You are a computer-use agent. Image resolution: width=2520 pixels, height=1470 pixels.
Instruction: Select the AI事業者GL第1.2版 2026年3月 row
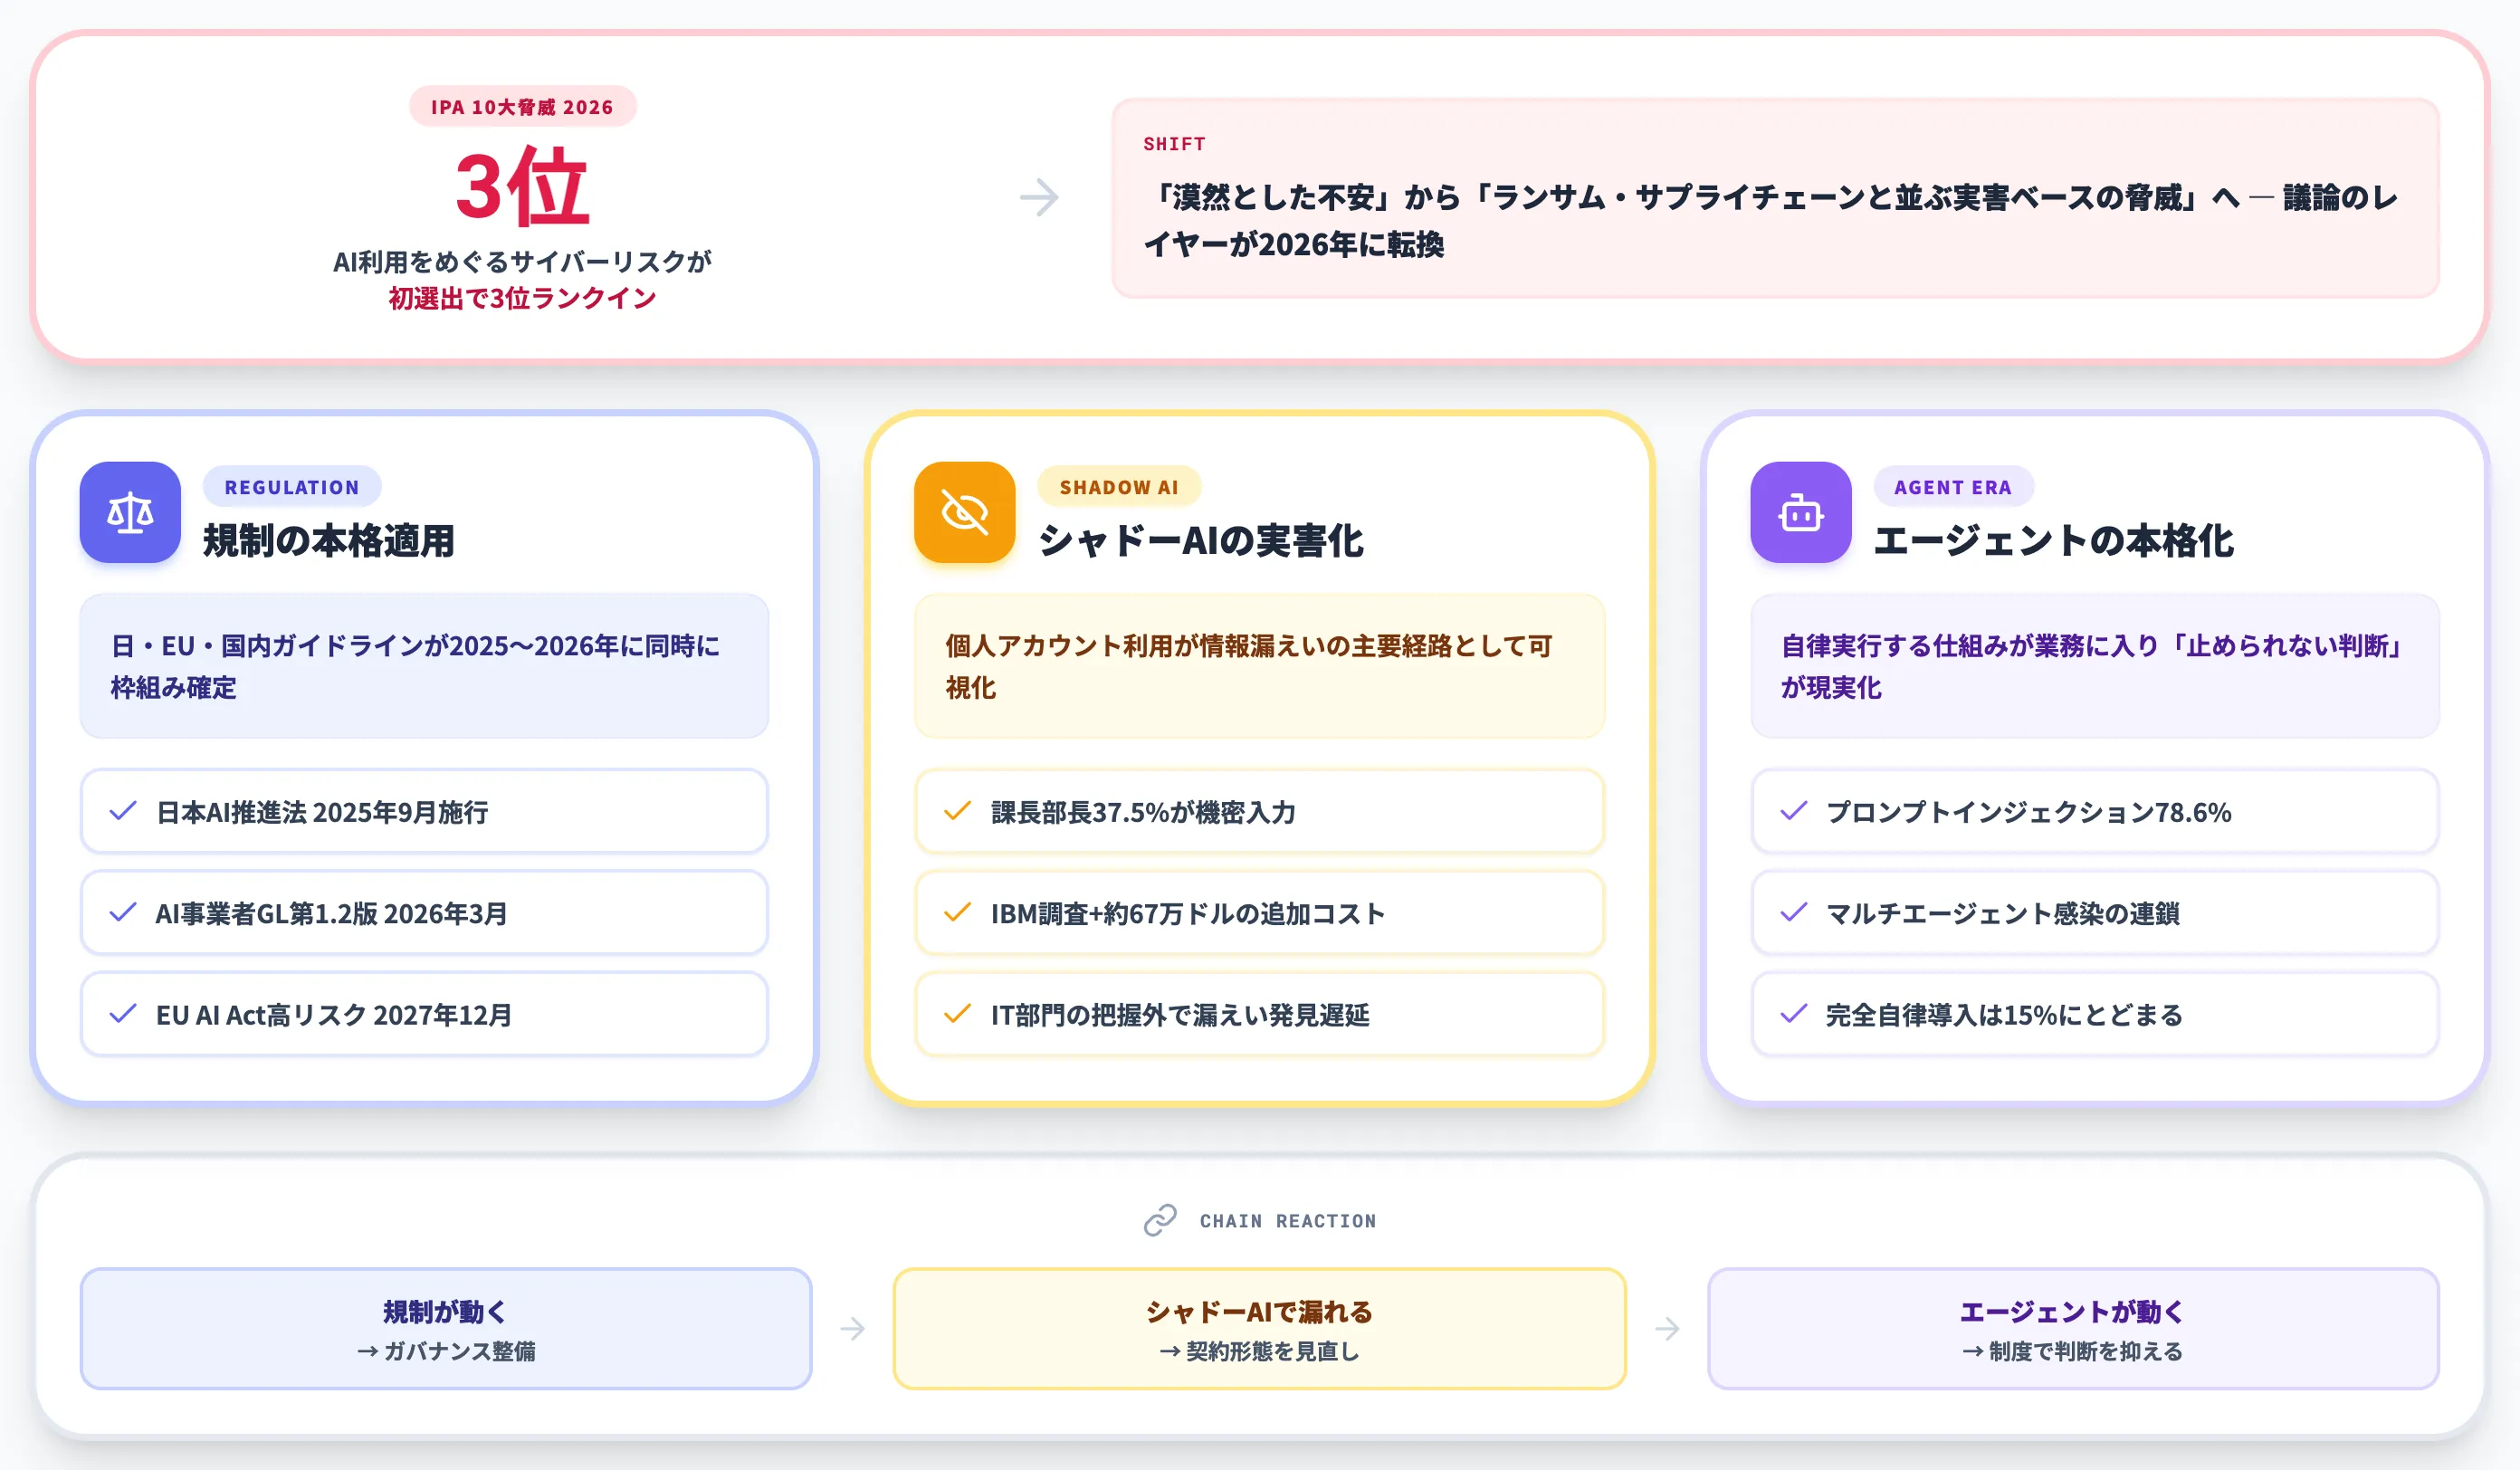pyautogui.click(x=424, y=912)
